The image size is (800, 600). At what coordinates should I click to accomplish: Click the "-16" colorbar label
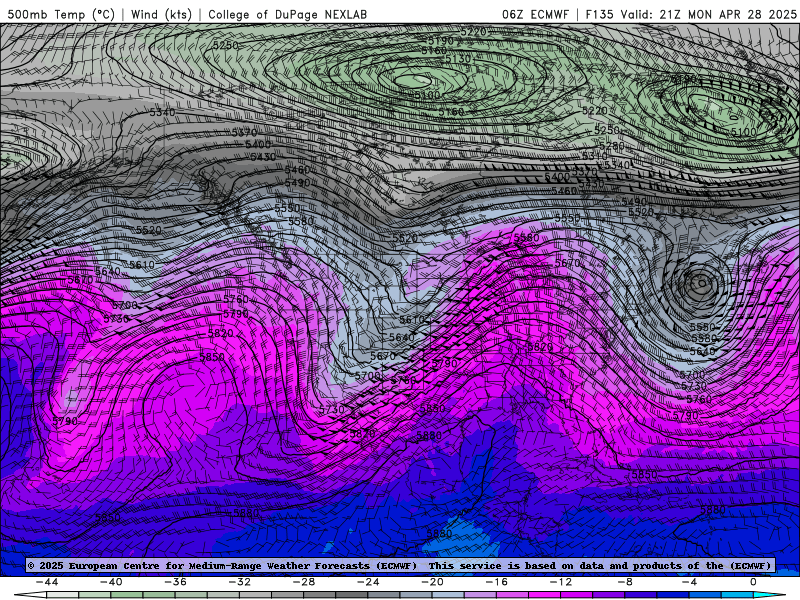pyautogui.click(x=496, y=582)
